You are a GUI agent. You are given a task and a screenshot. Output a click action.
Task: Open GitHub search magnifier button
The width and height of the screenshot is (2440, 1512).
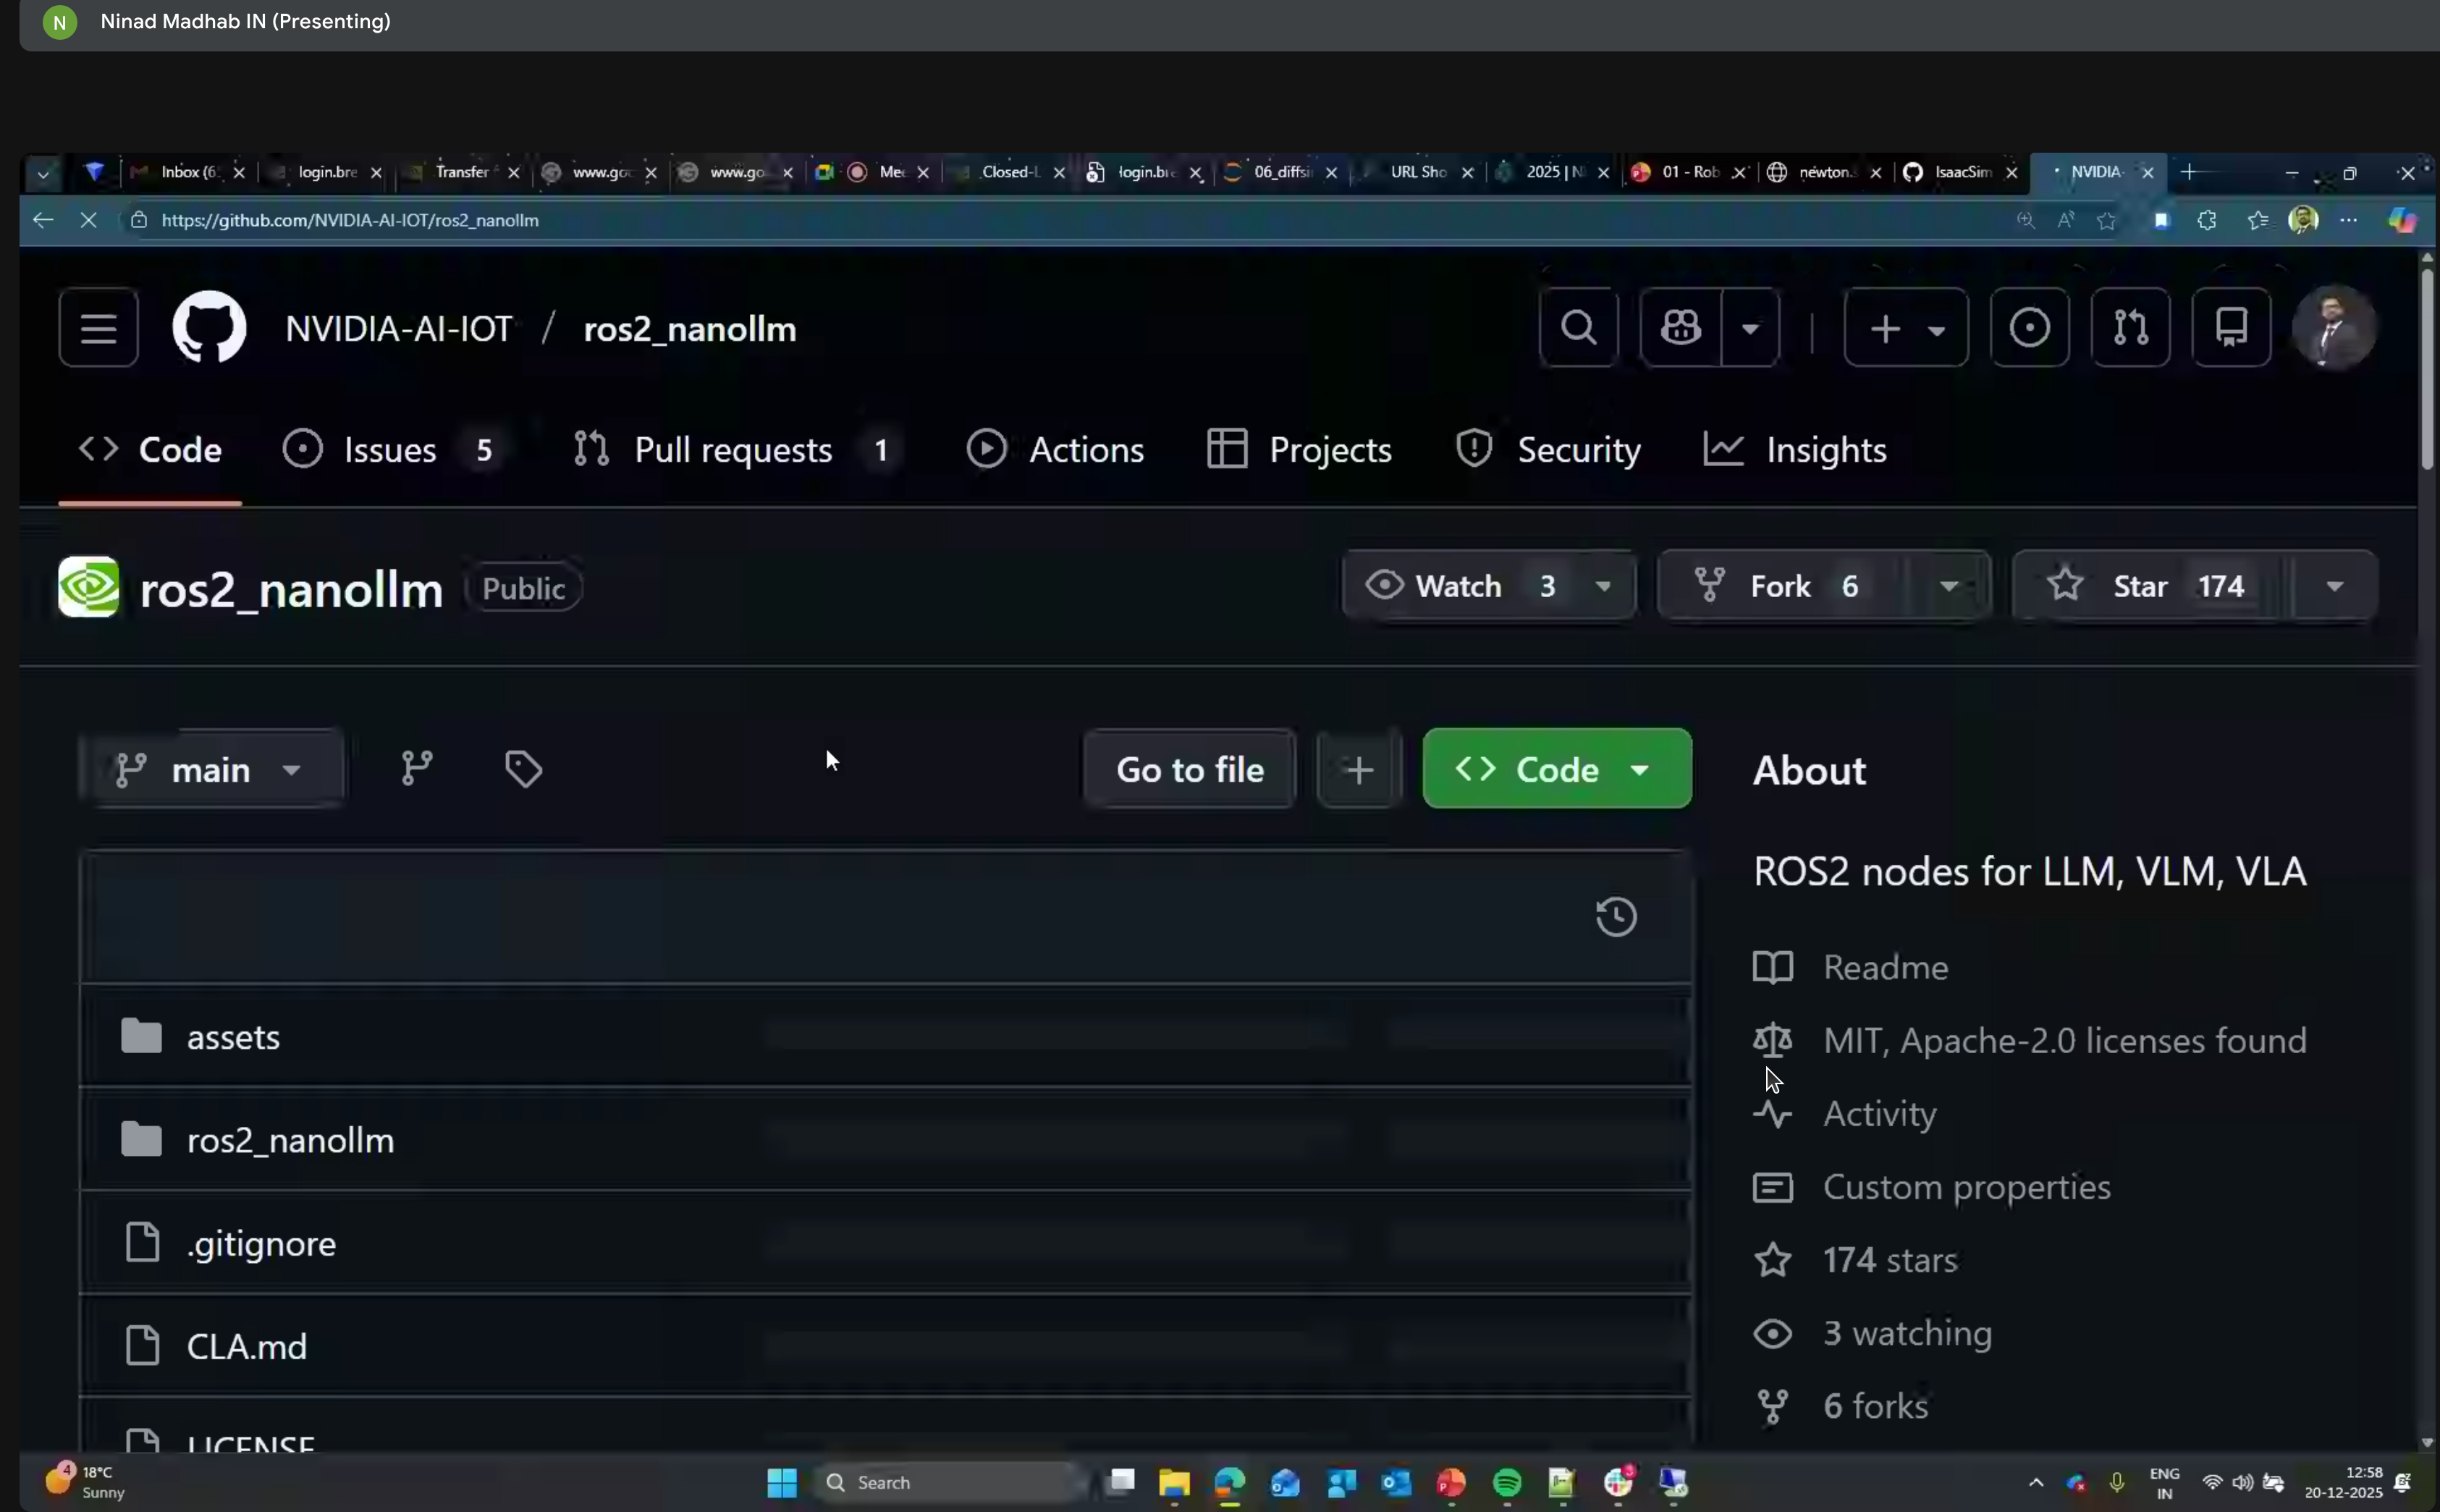(x=1579, y=328)
